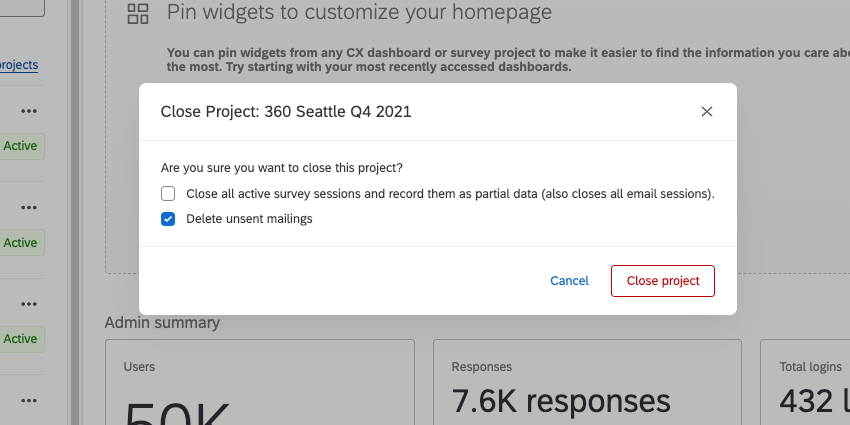The width and height of the screenshot is (850, 425).
Task: Confirm with the red Close project button
Action: click(662, 281)
